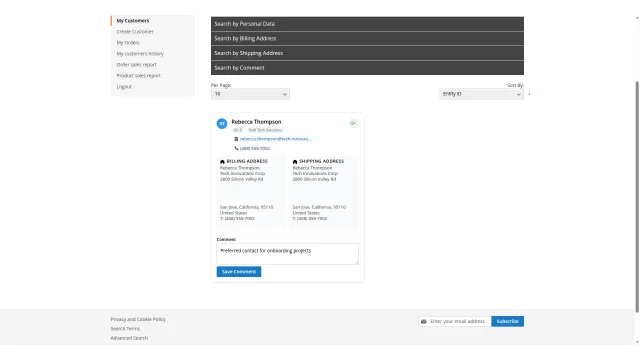Screen dimensions: 640x360
Task: Expand the Search by Personal Data section
Action: click(367, 24)
